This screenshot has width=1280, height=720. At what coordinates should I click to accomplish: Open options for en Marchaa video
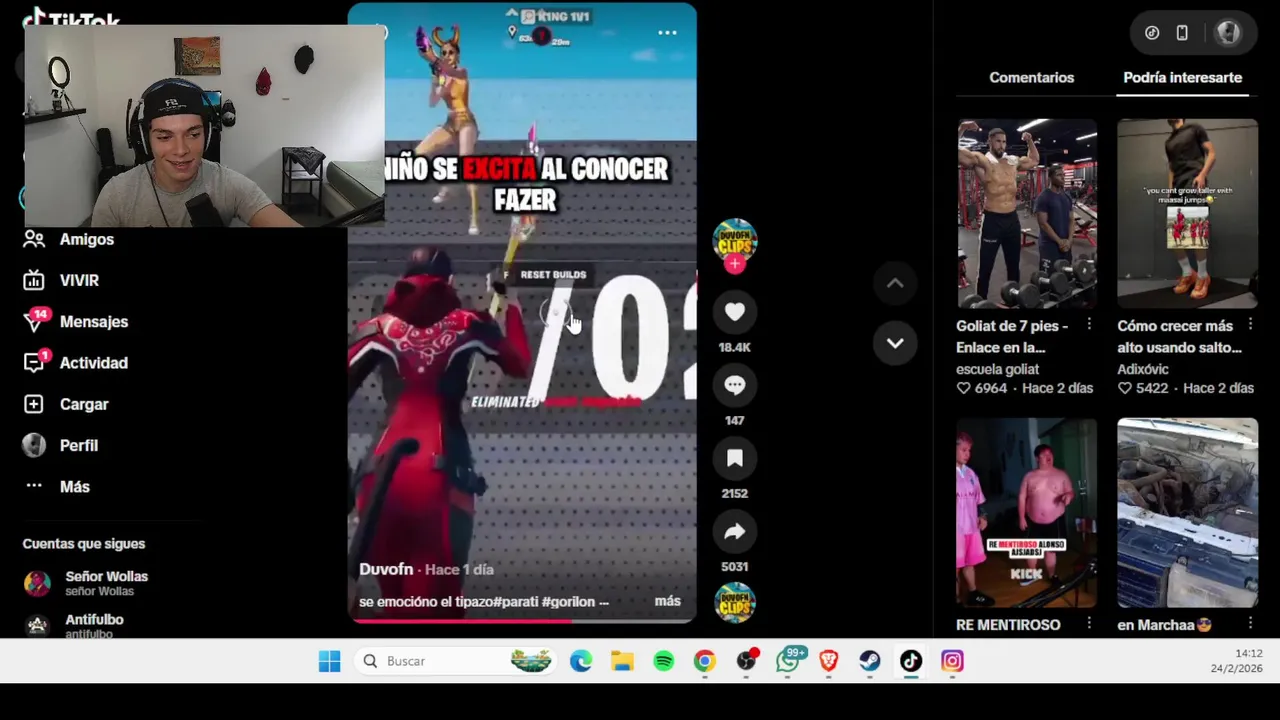click(1250, 624)
